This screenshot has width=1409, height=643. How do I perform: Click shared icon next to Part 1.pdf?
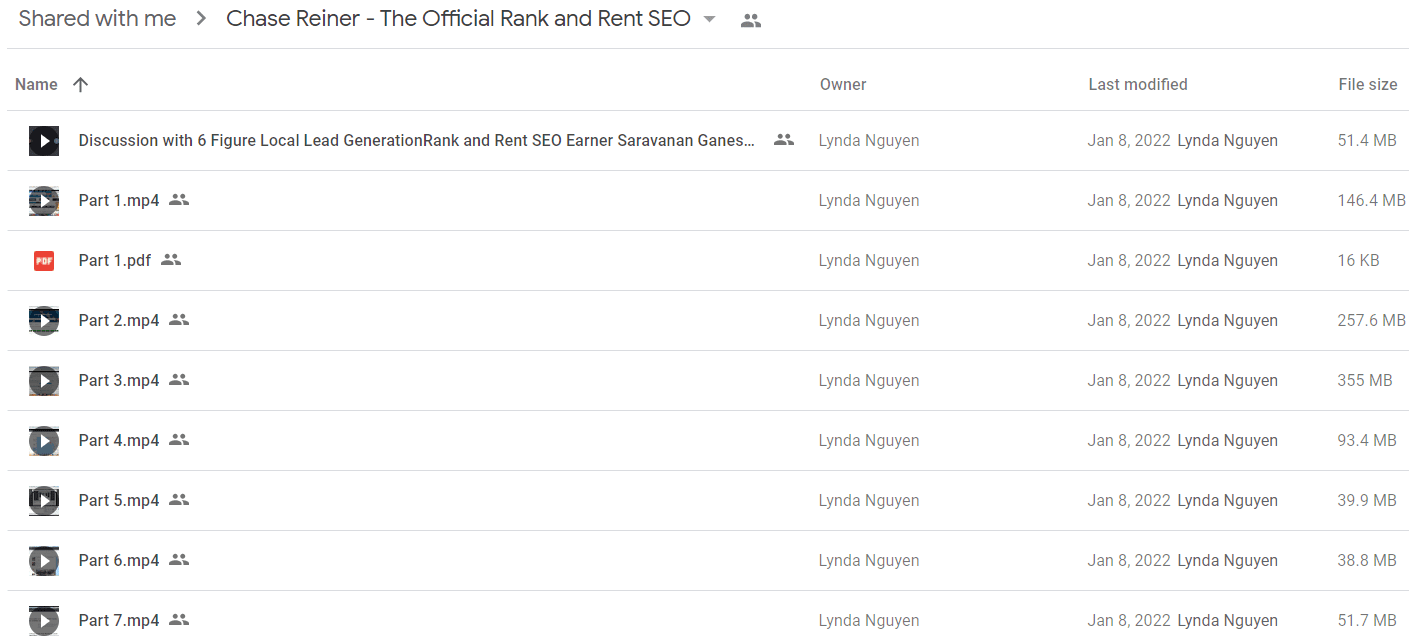coord(171,260)
